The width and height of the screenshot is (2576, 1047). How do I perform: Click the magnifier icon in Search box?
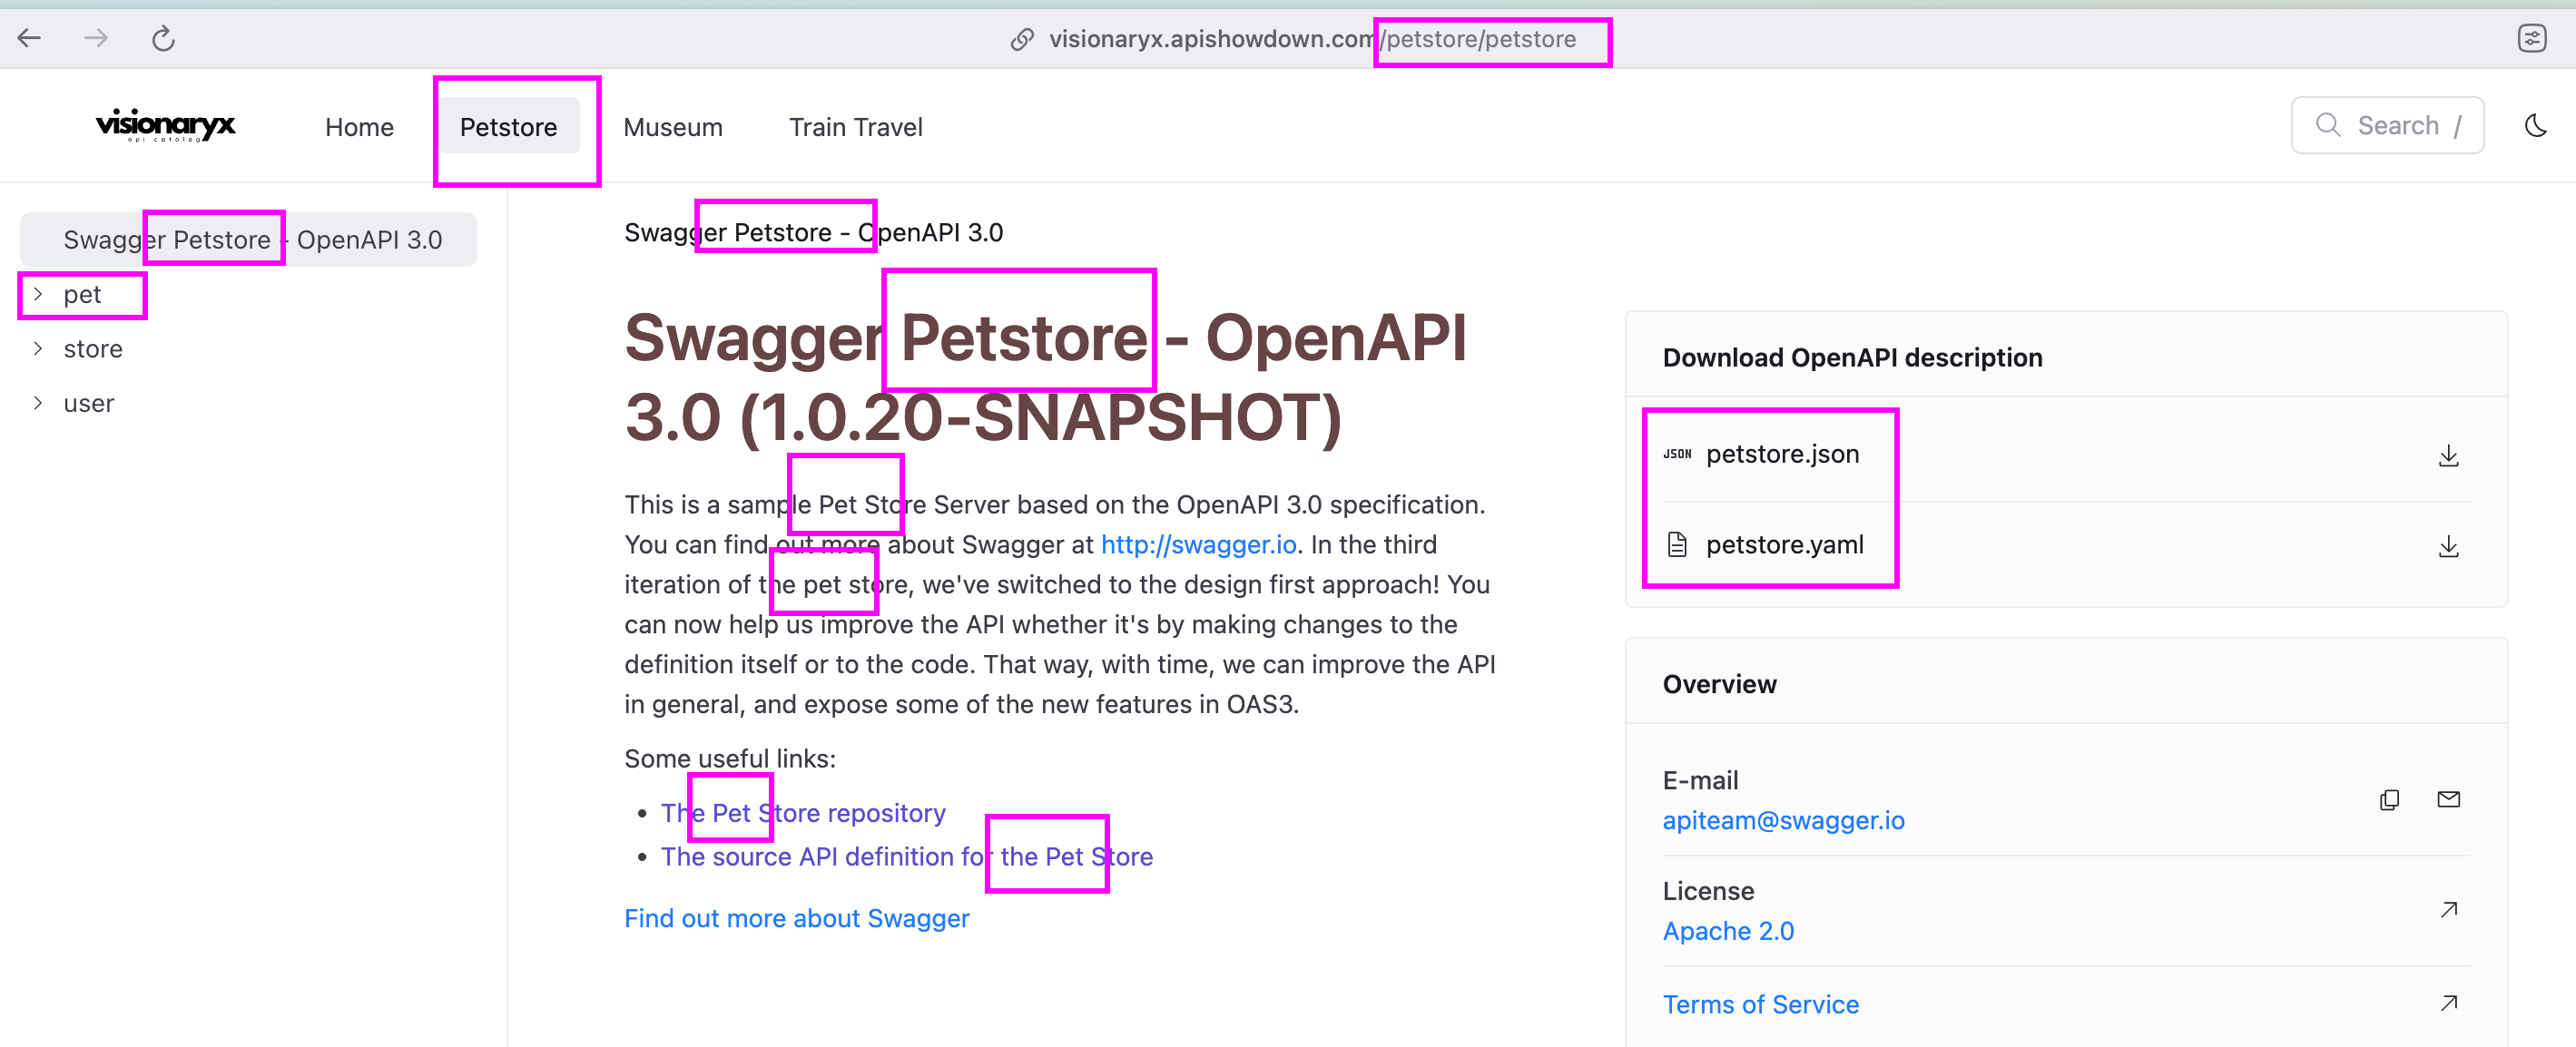2328,125
